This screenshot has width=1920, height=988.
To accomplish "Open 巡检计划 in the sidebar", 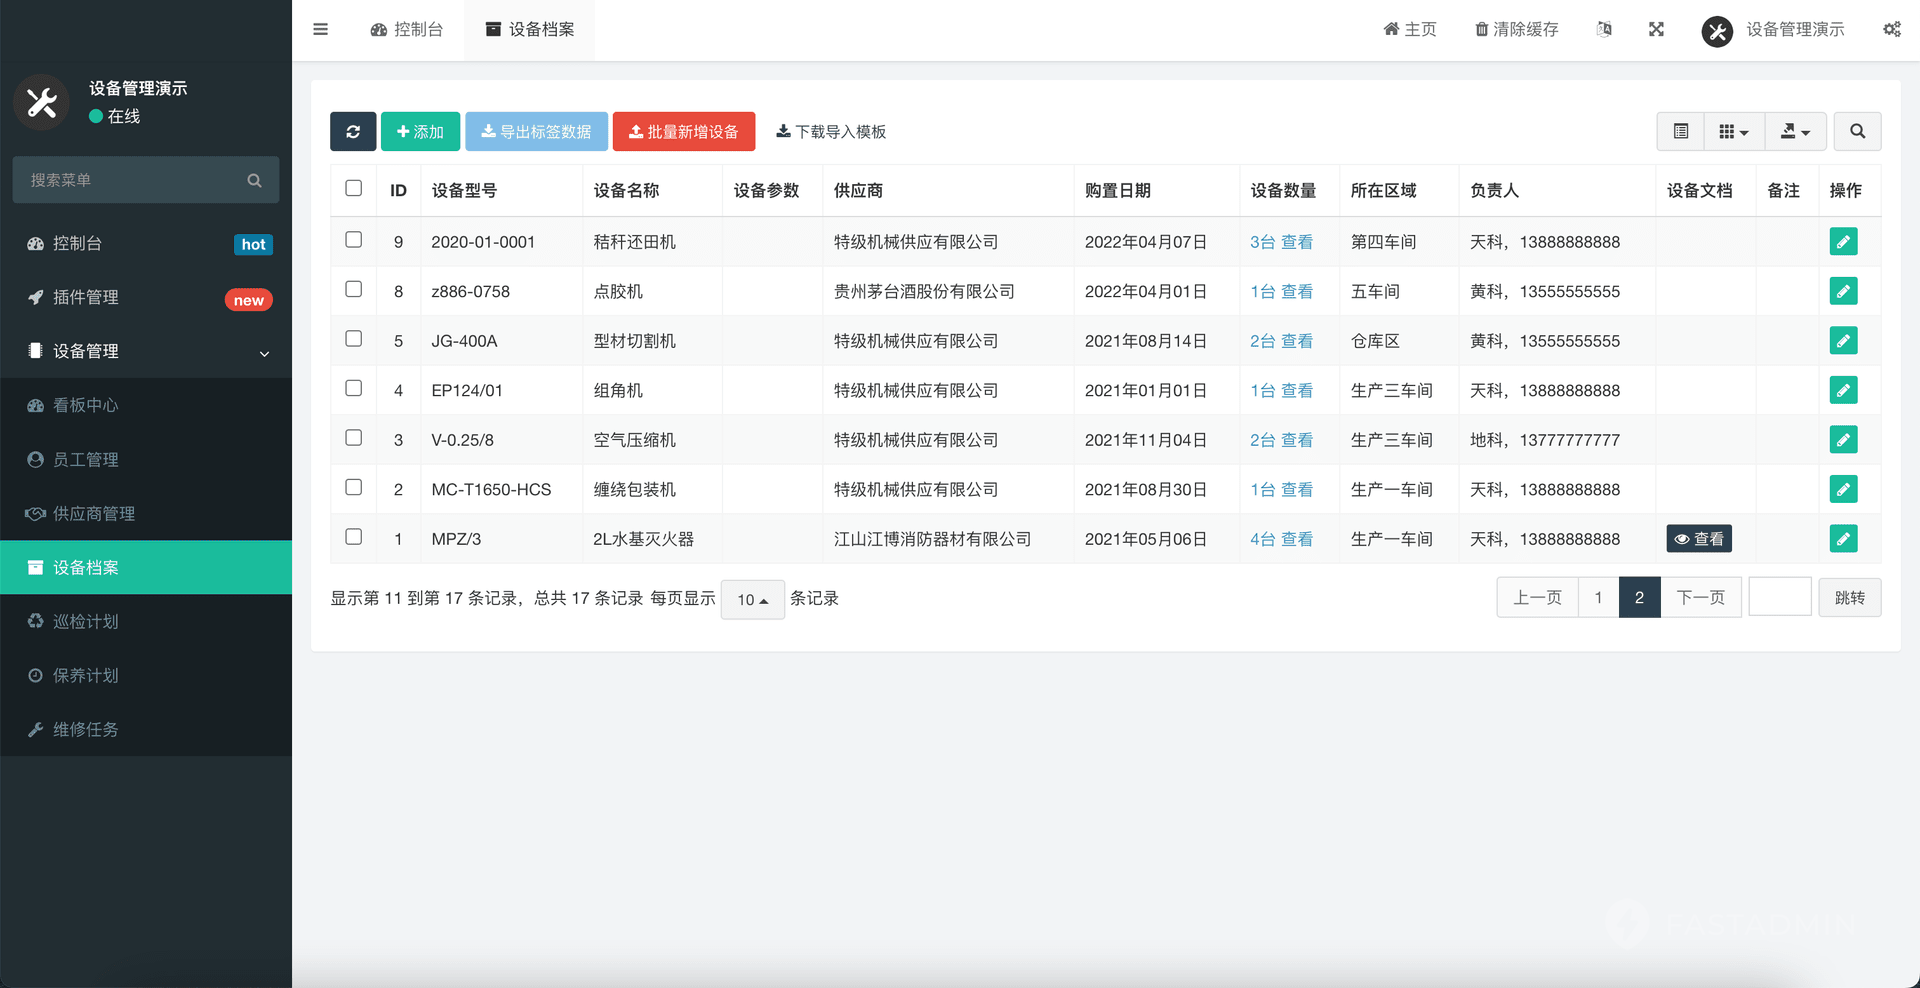I will (146, 621).
